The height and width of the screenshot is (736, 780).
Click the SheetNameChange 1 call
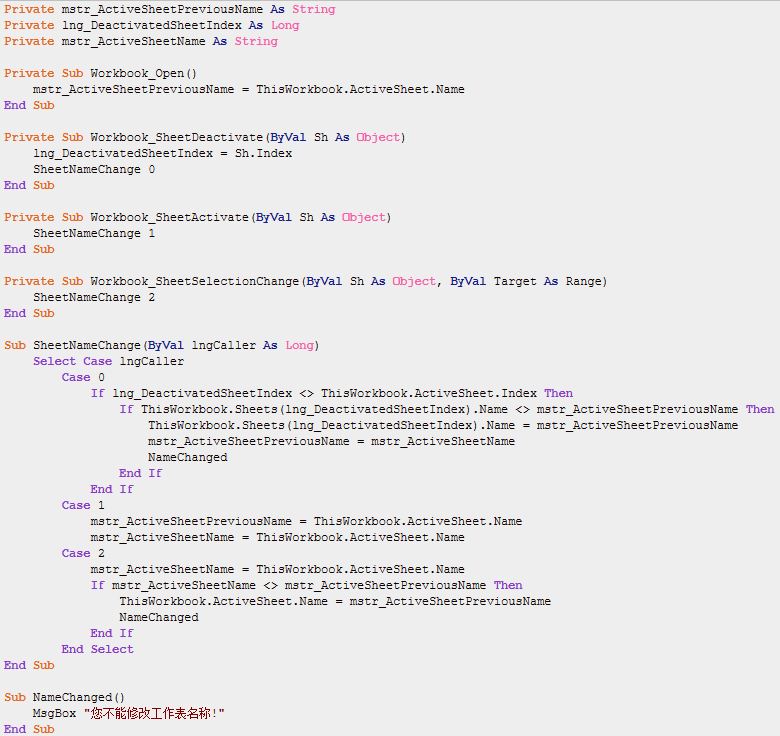pos(94,233)
